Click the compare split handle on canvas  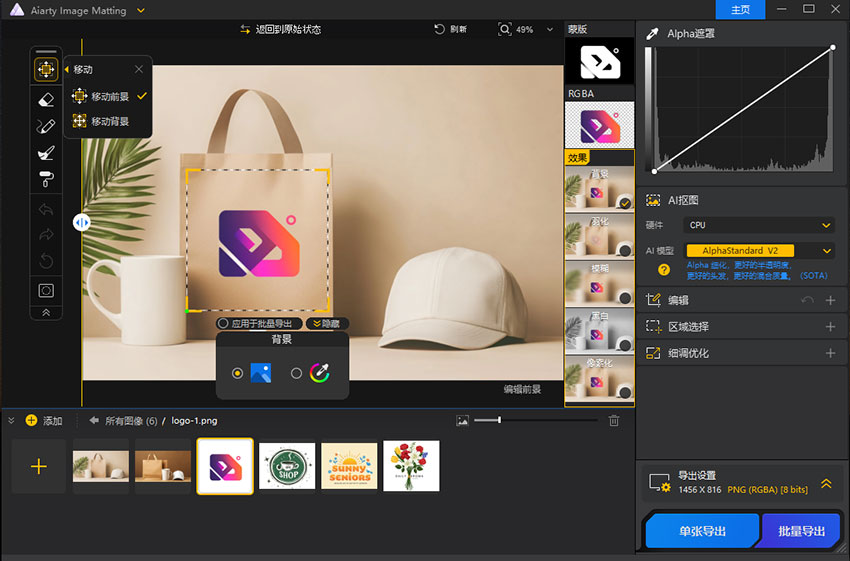[82, 222]
